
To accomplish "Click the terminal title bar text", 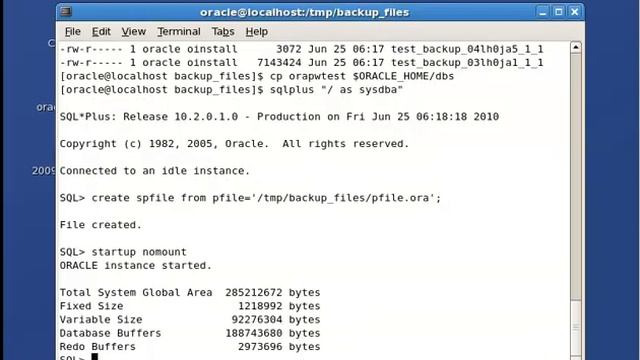I will click(304, 12).
